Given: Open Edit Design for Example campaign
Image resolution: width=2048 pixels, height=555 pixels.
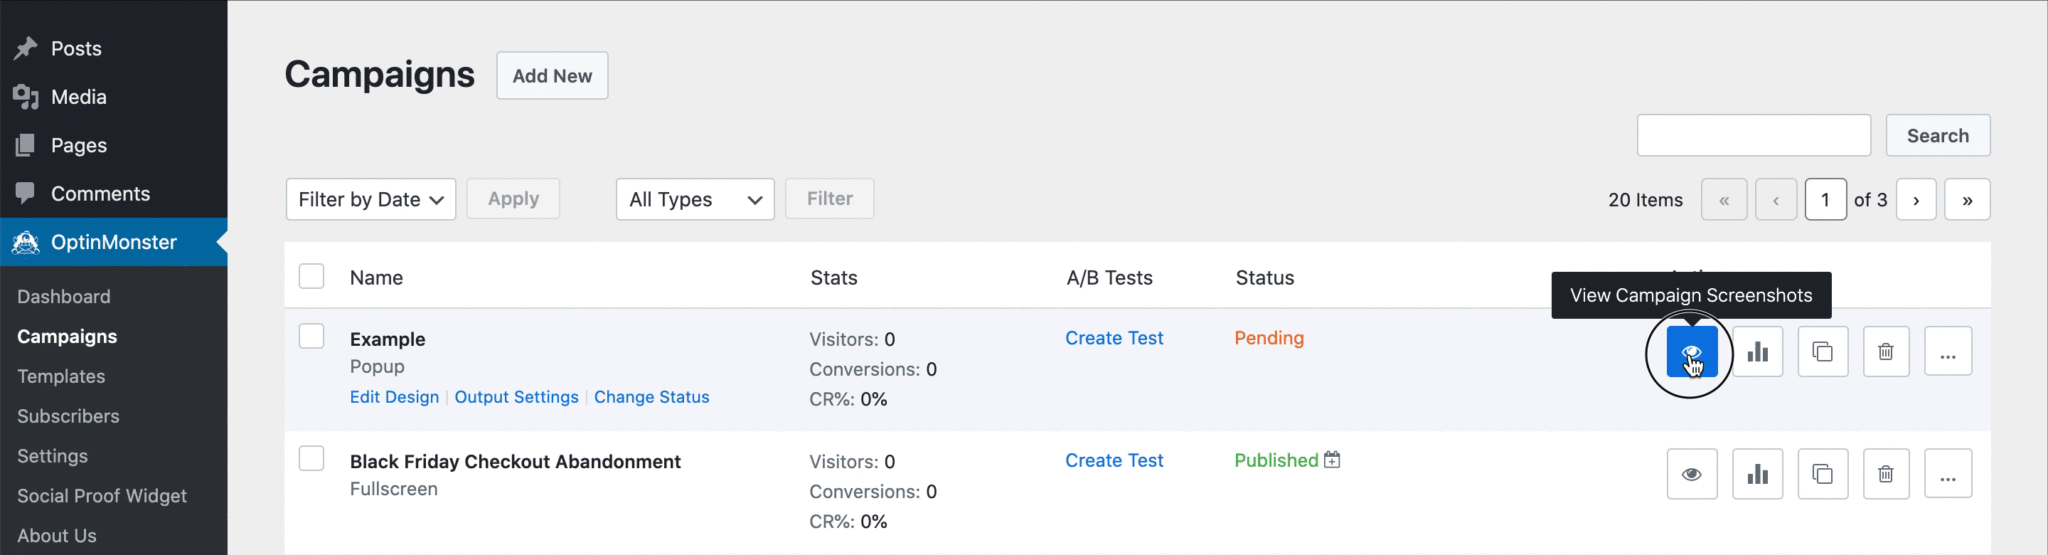Looking at the screenshot, I should 394,397.
